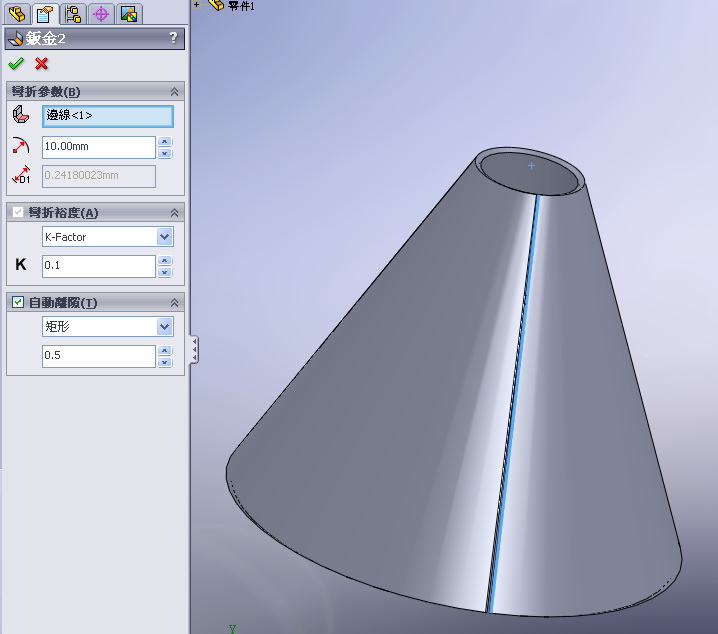
Task: Click the help question mark for 鈑金2
Action: (173, 38)
